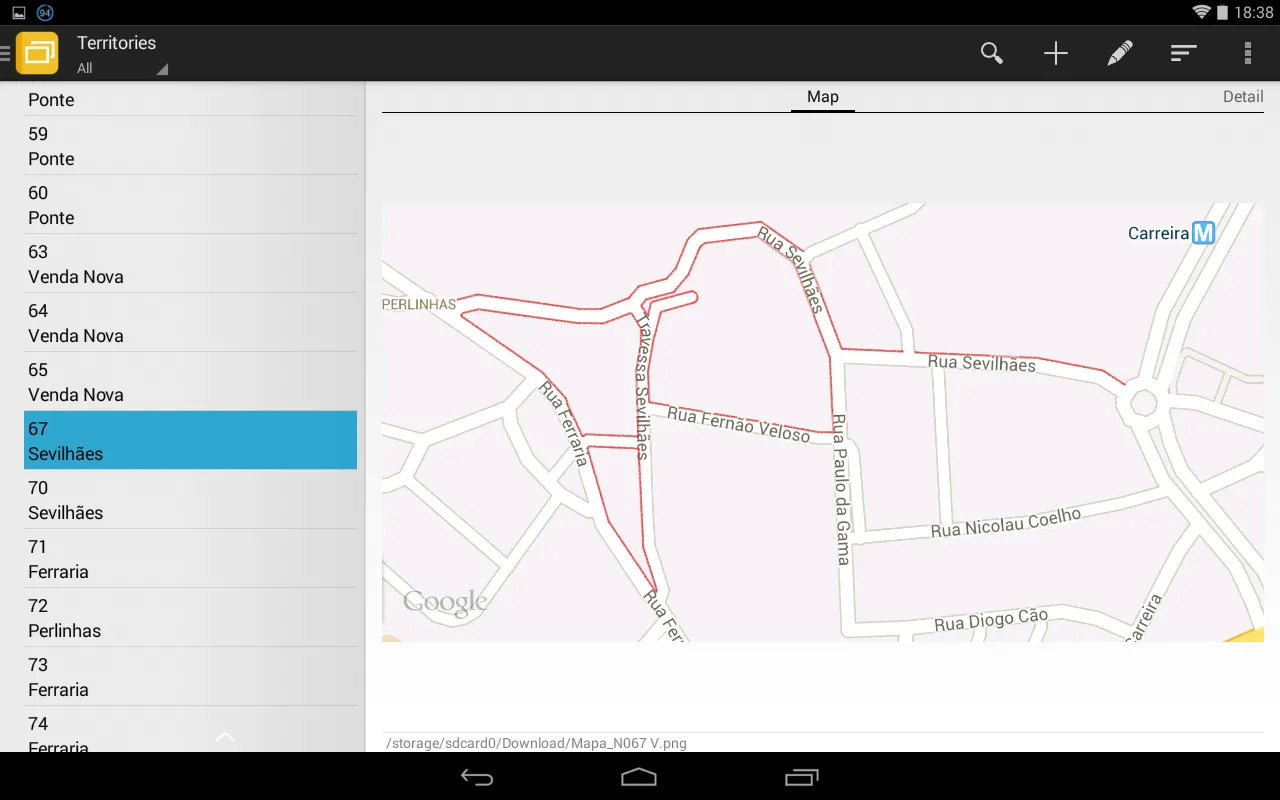The image size is (1280, 800).
Task: Tap the territory map image
Action: 823,422
